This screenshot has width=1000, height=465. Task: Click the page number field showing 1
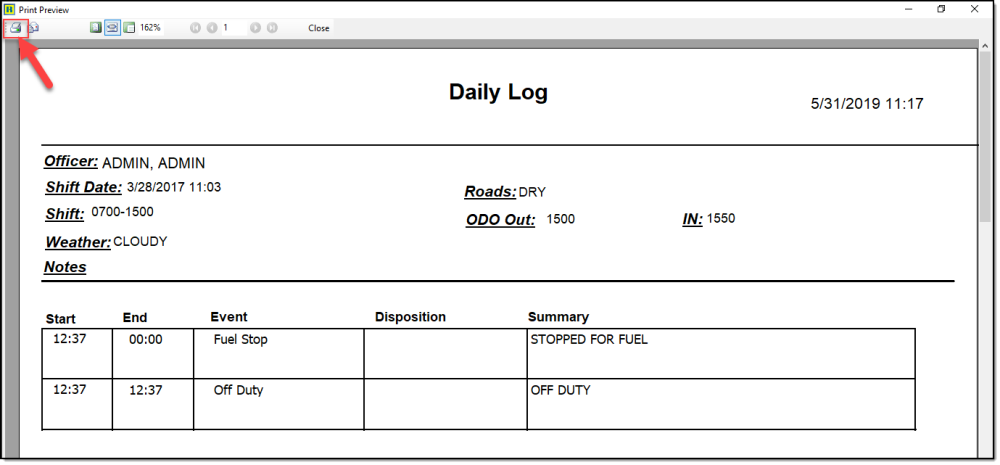point(232,28)
